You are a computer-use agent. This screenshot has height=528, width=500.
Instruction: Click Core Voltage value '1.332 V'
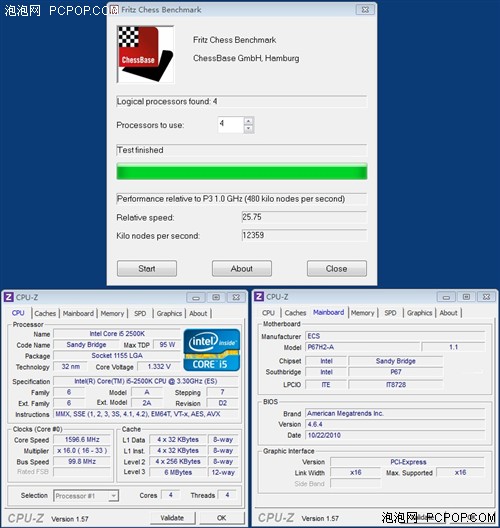pos(159,366)
